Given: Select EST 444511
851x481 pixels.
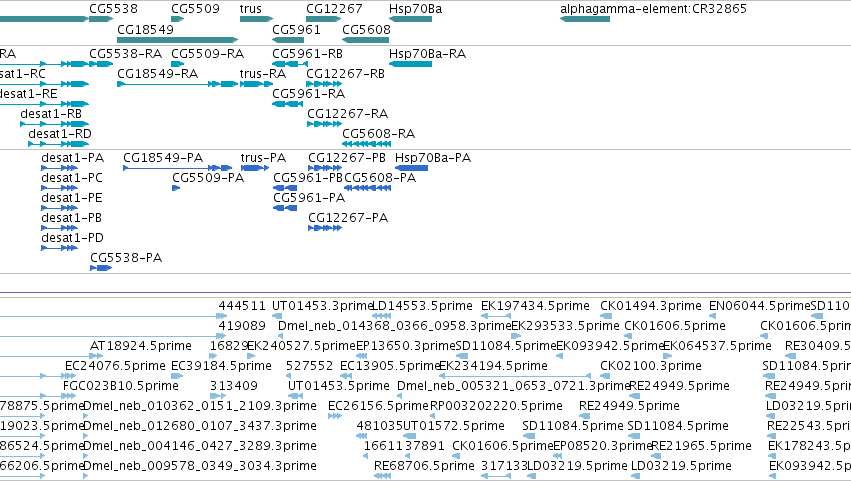Looking at the screenshot, I should pyautogui.click(x=242, y=306).
